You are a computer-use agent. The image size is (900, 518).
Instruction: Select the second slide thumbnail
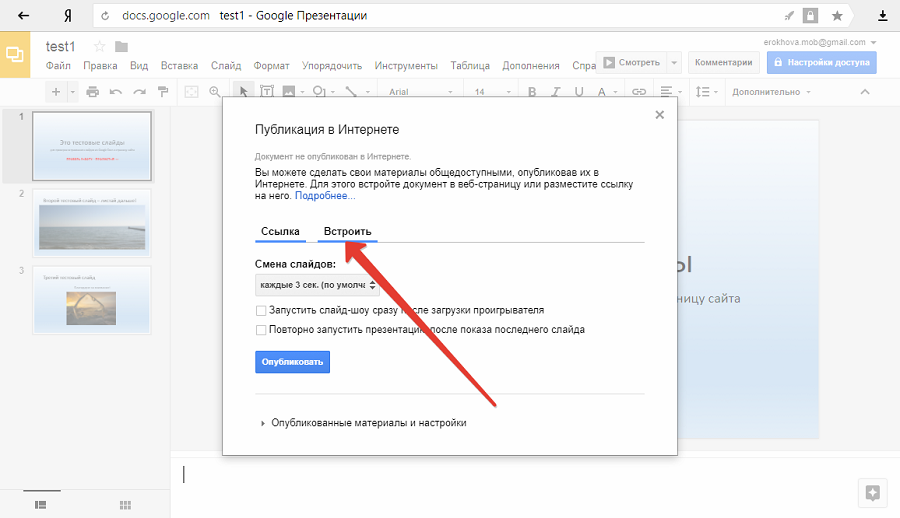pos(92,223)
